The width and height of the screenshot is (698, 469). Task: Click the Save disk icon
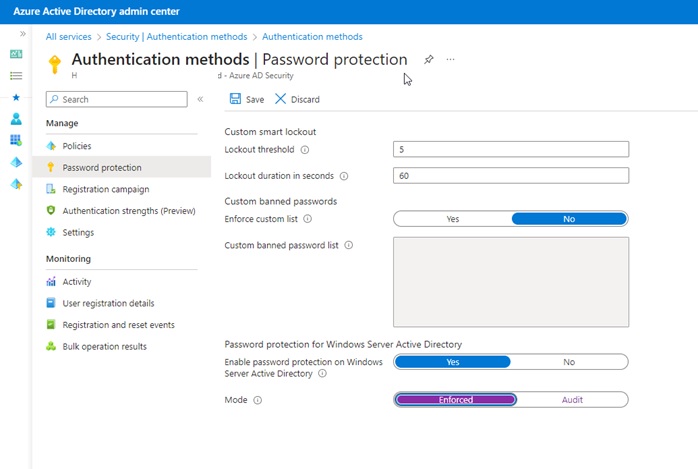(235, 99)
